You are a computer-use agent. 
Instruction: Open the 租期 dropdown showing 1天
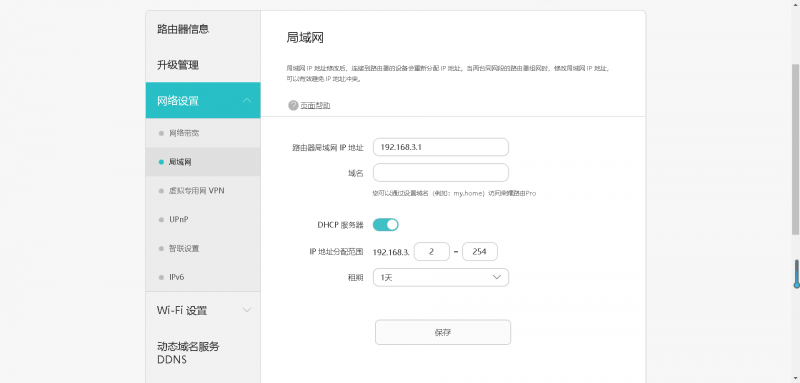point(441,277)
